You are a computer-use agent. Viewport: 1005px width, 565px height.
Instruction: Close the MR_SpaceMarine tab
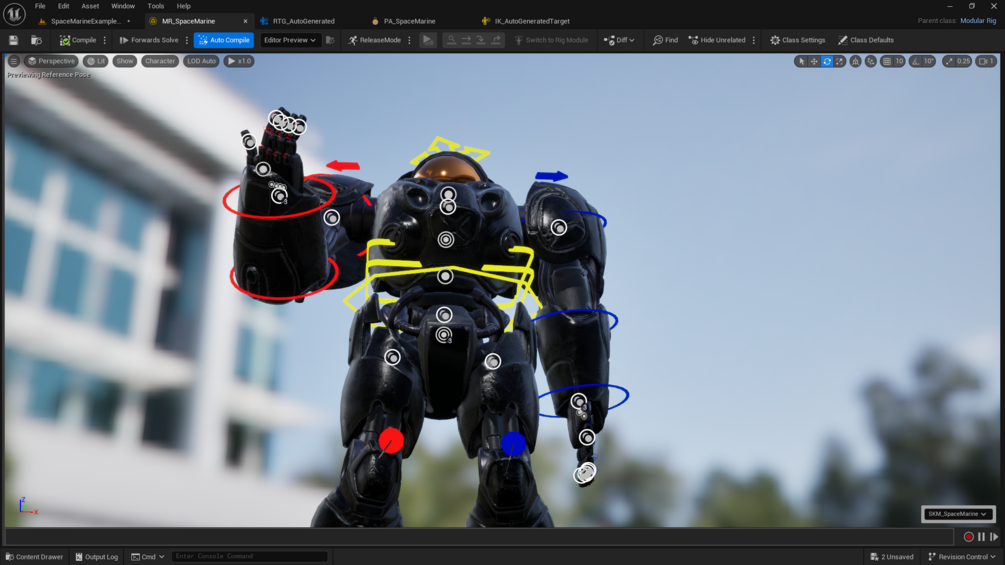point(245,21)
